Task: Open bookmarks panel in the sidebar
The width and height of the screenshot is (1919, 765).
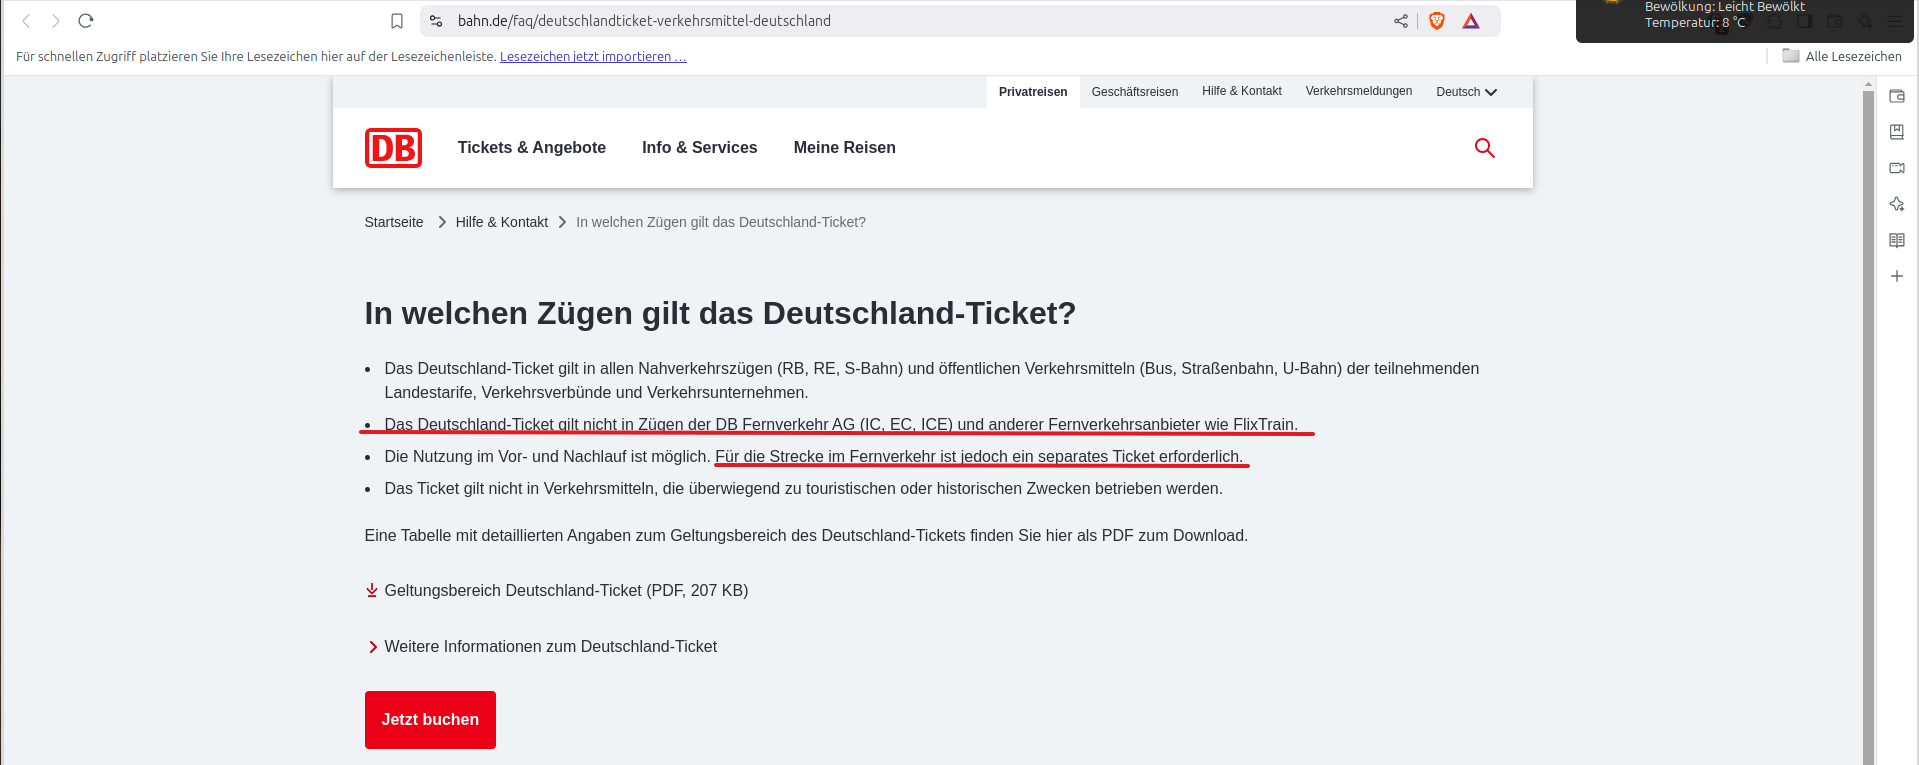Action: (1897, 132)
